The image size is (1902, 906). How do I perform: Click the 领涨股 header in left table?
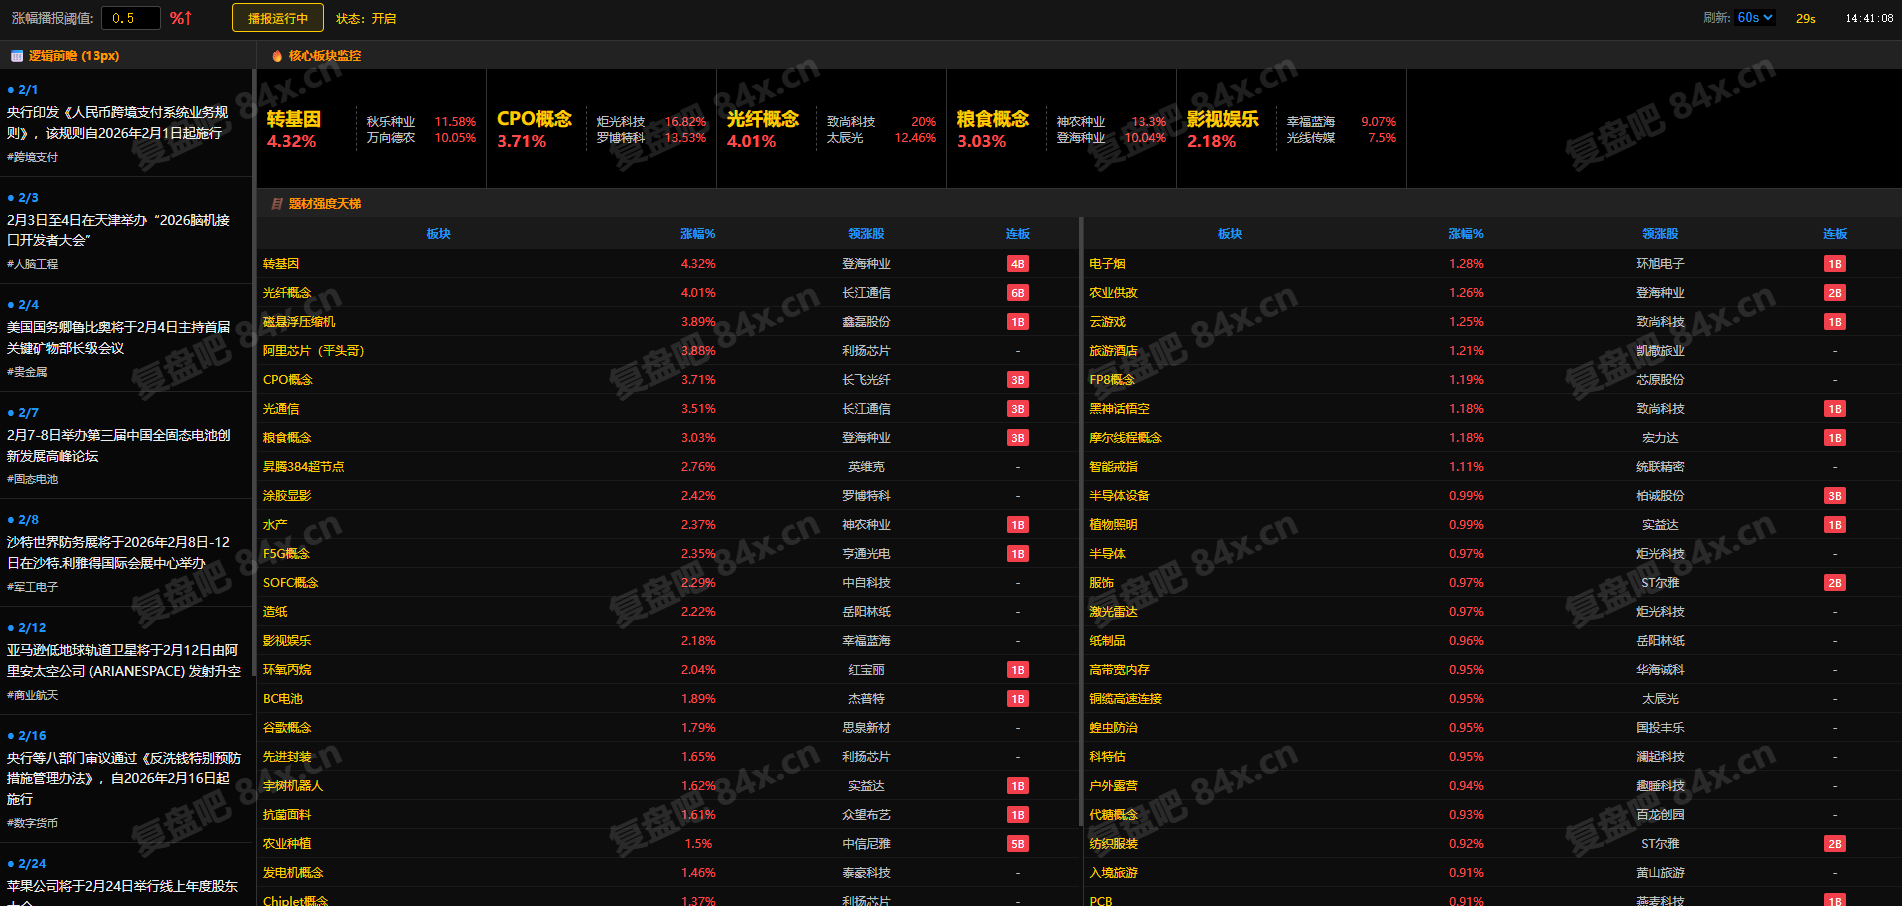(866, 234)
